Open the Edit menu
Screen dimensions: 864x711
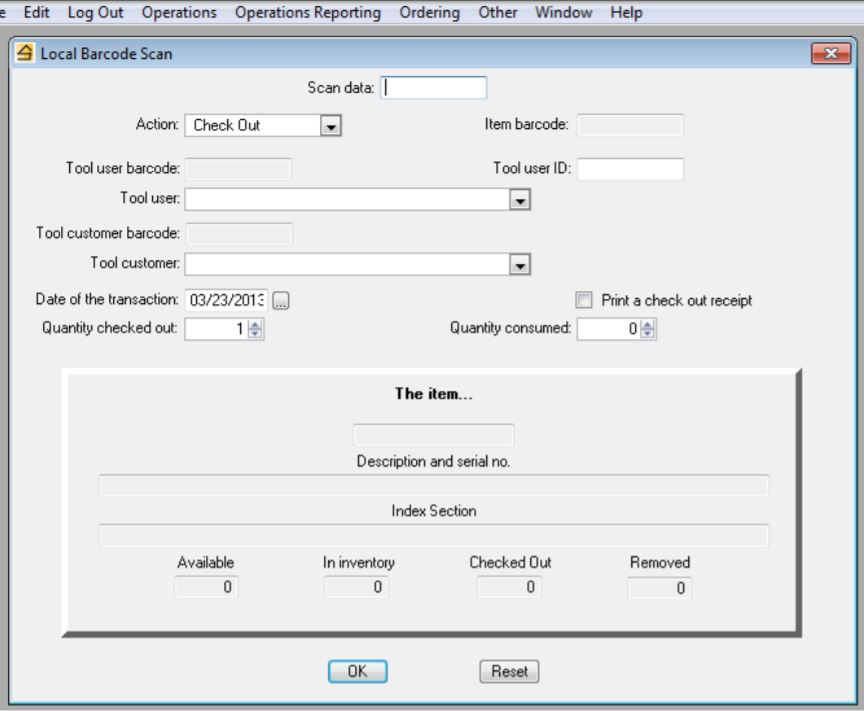point(36,12)
